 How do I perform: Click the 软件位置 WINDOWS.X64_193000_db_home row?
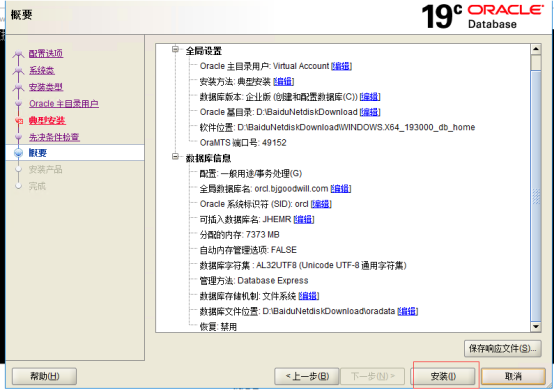click(337, 127)
